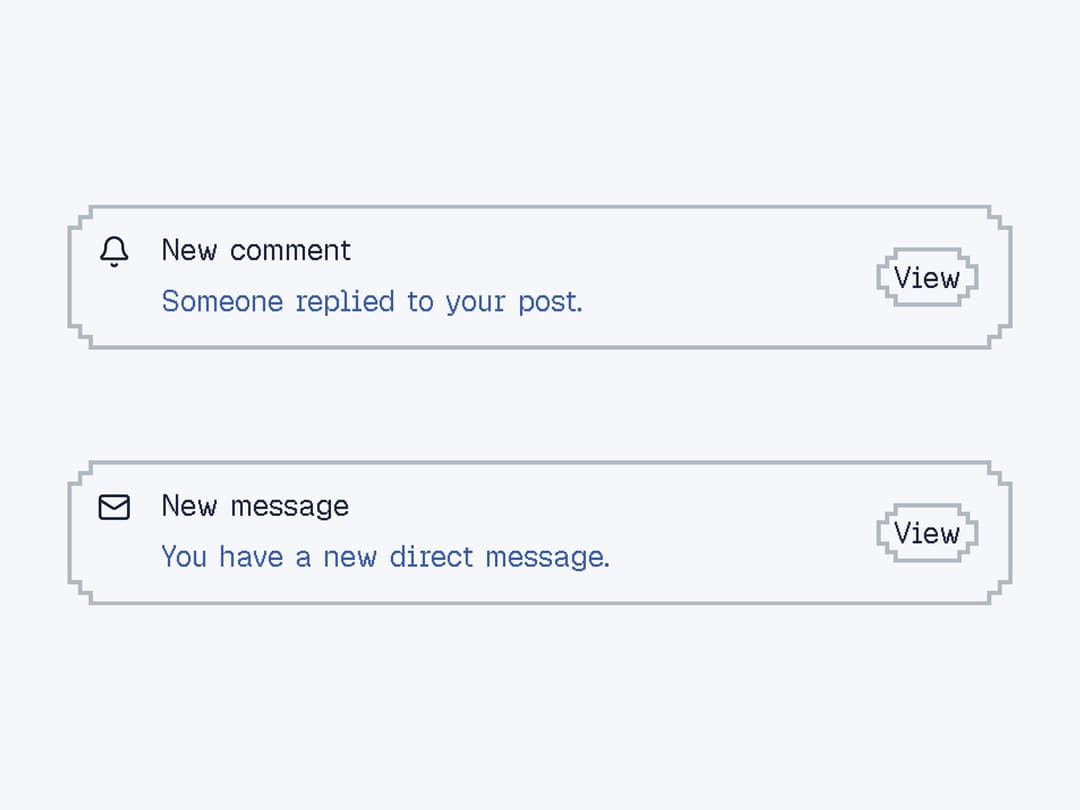Click the word 'comment' in the first card

coord(291,251)
